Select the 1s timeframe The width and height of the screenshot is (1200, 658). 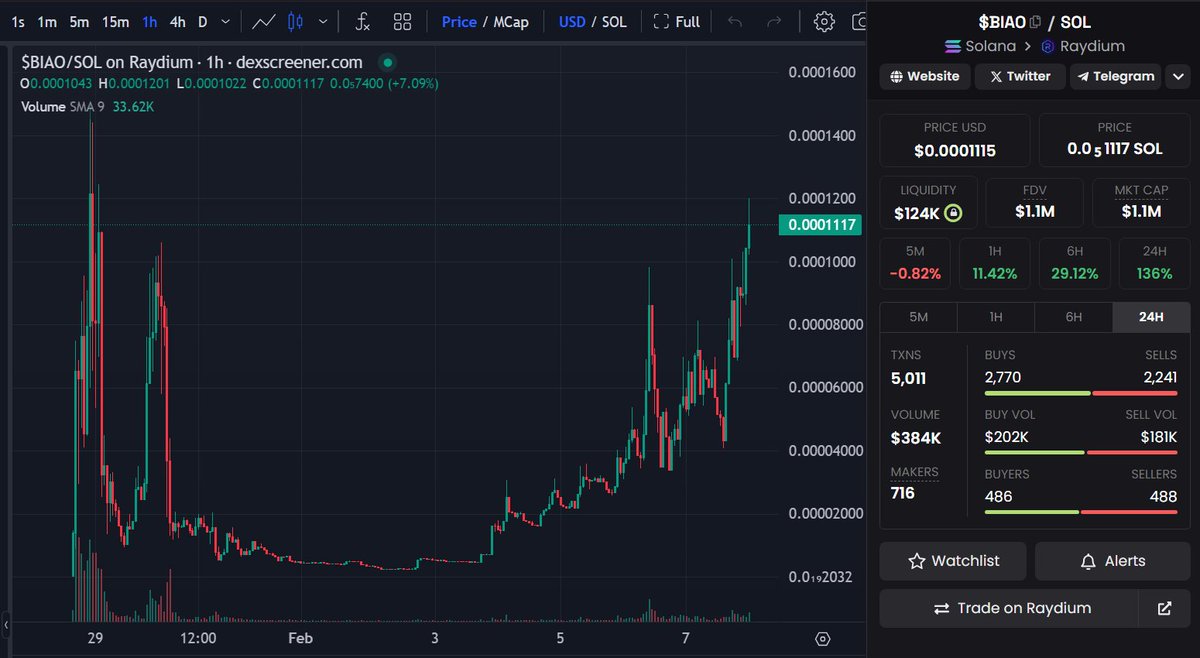(x=18, y=21)
